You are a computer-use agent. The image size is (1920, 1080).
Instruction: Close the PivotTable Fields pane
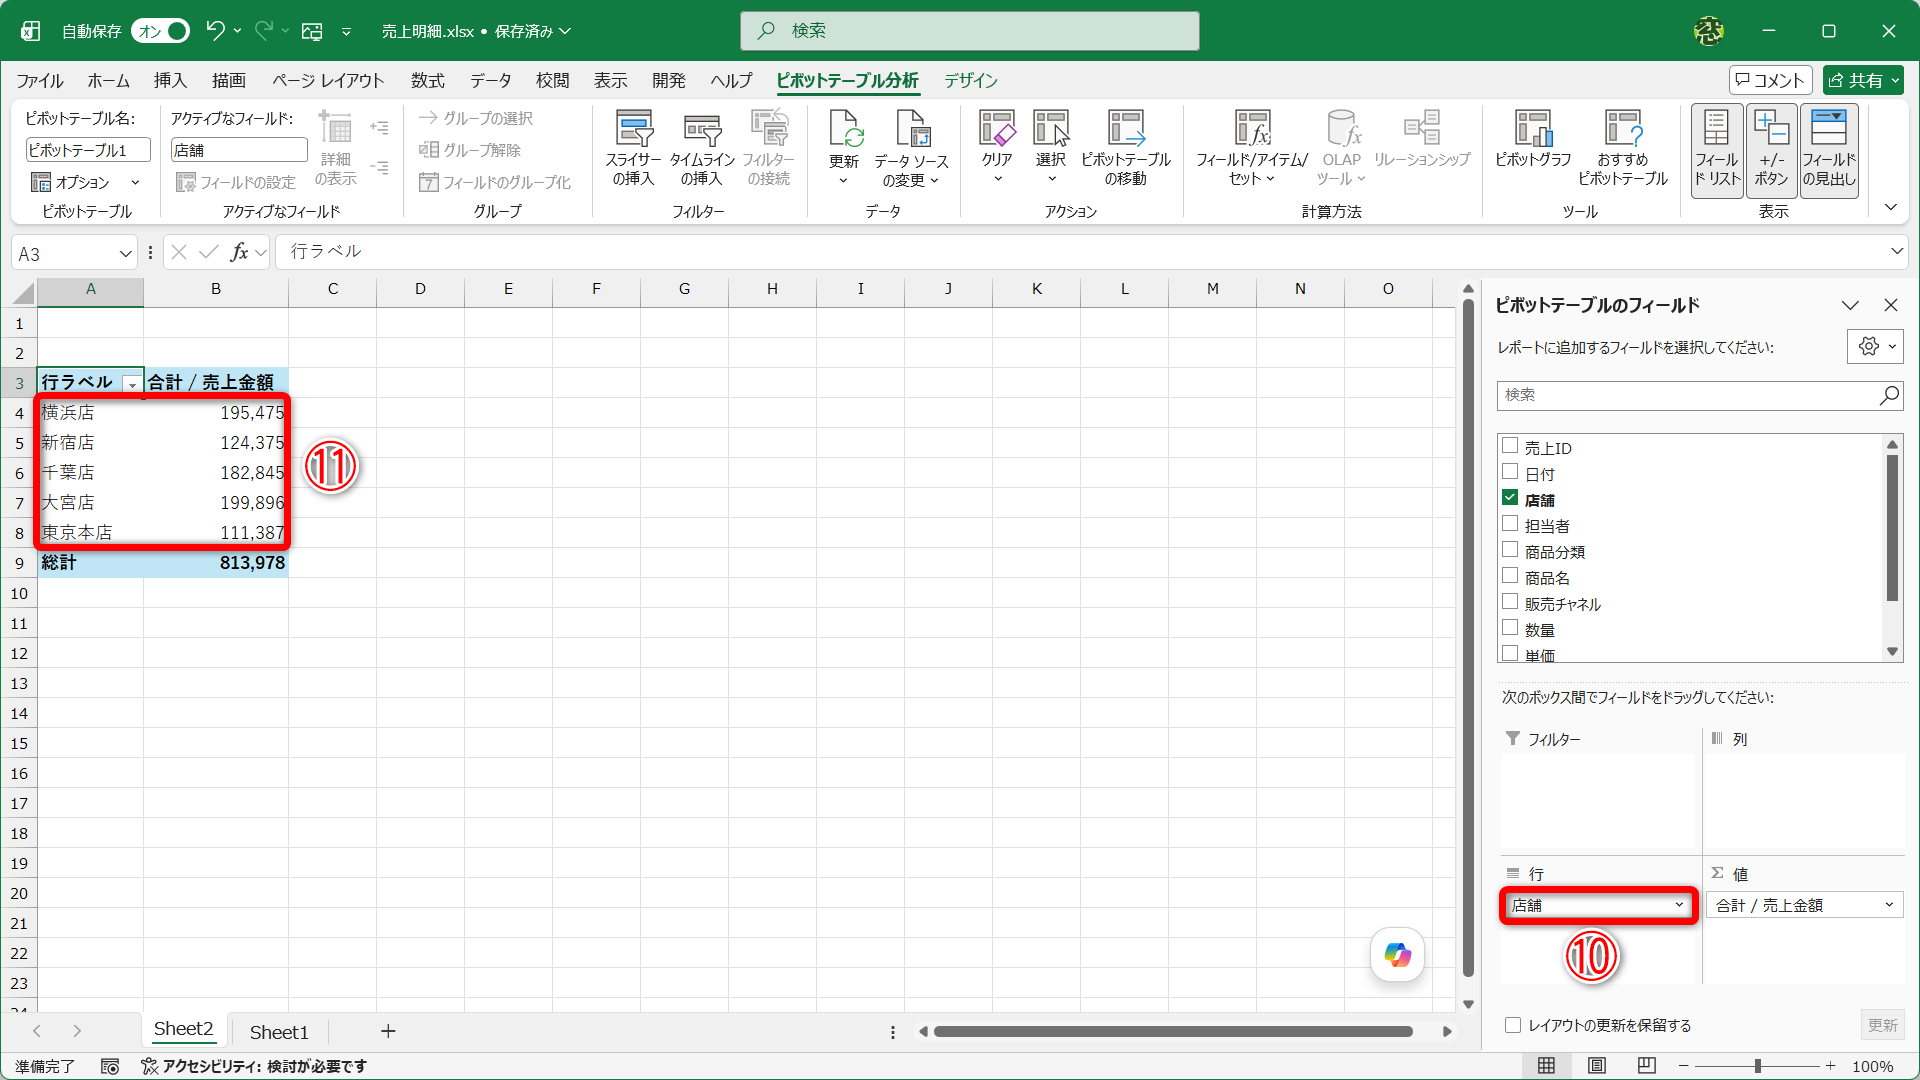tap(1891, 305)
